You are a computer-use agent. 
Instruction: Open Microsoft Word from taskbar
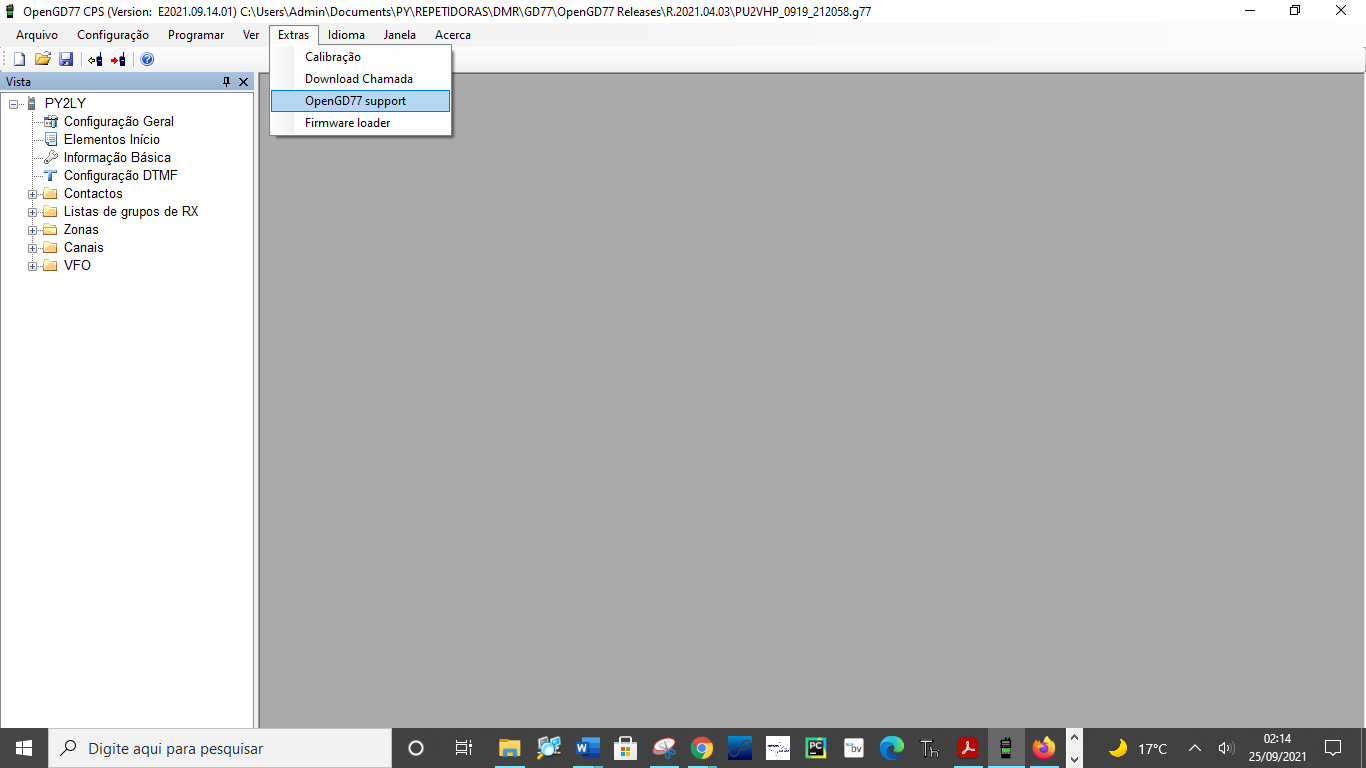coord(587,748)
